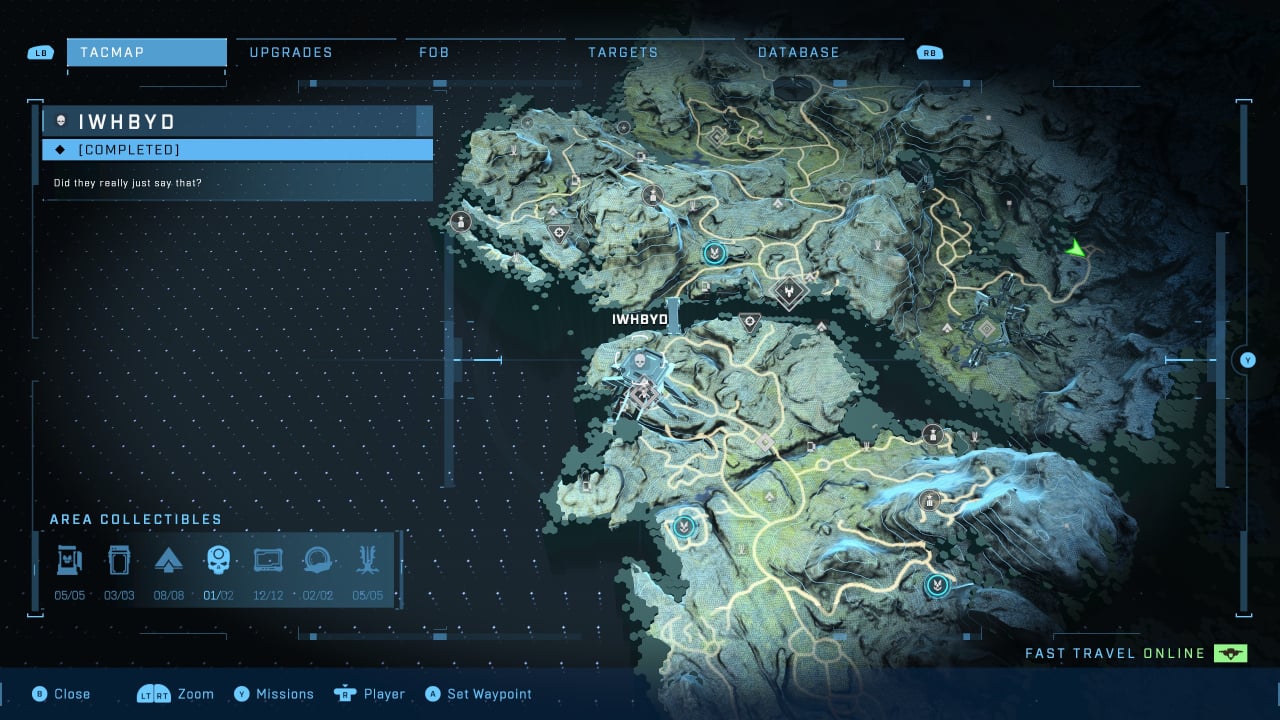Select triangular target marker on northwest landmass
Viewport: 1280px width, 720px height.
click(x=560, y=235)
